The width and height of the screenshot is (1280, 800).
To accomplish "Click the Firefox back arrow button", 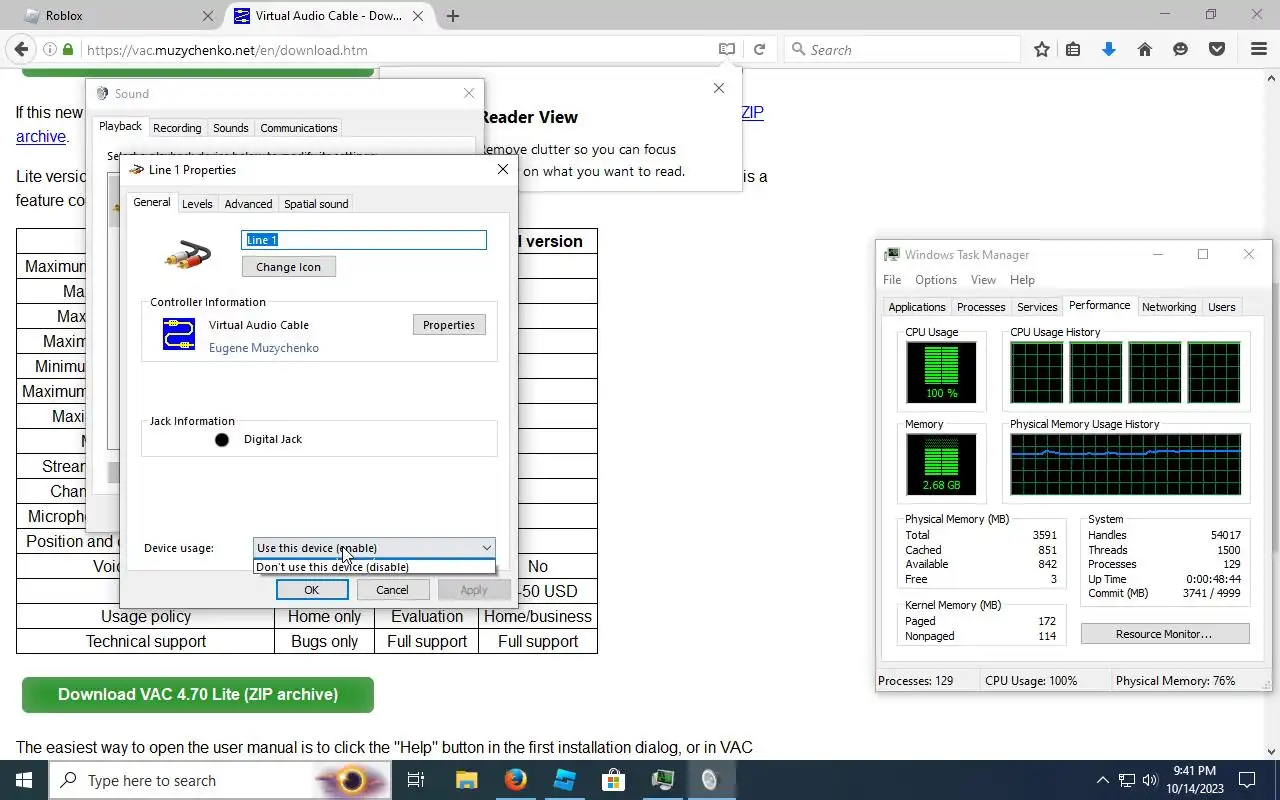I will point(20,49).
